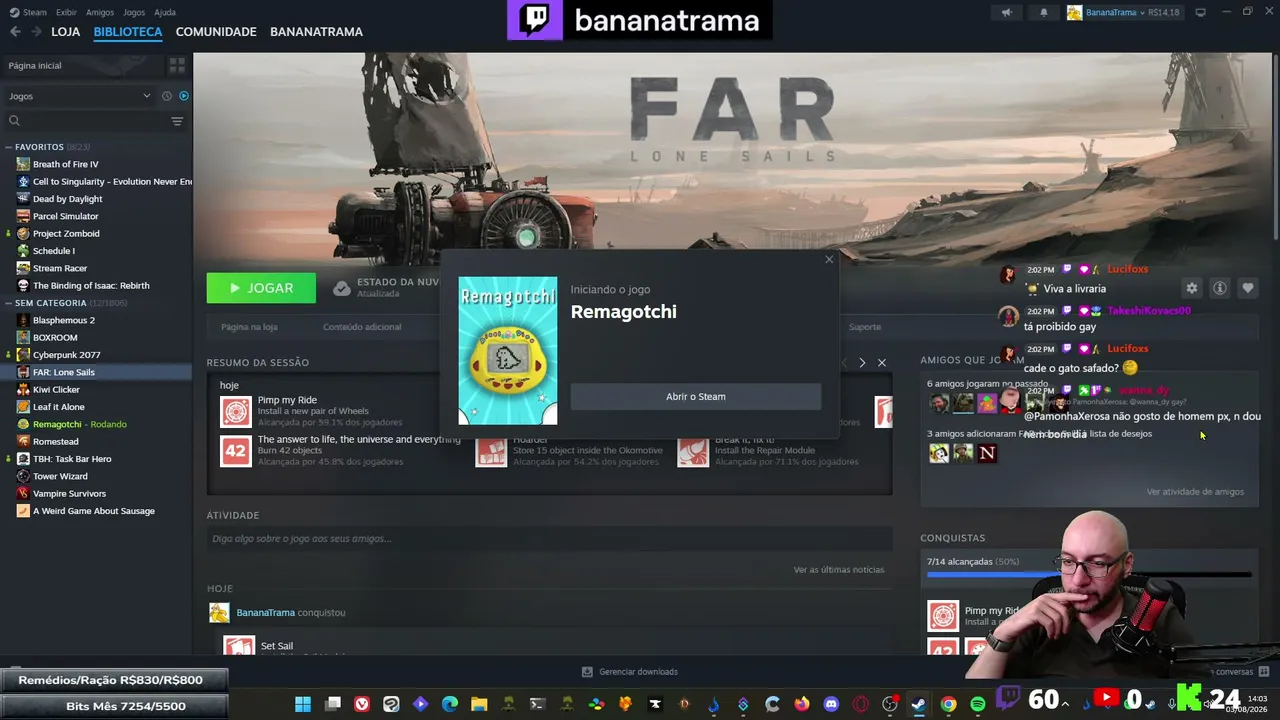Open the BananaTrama account dropdown
The width and height of the screenshot is (1280, 720).
click(1123, 13)
